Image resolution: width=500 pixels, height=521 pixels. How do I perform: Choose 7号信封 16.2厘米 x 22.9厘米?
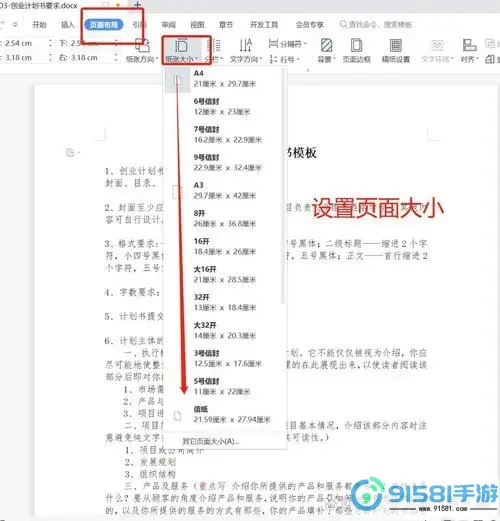(223, 135)
